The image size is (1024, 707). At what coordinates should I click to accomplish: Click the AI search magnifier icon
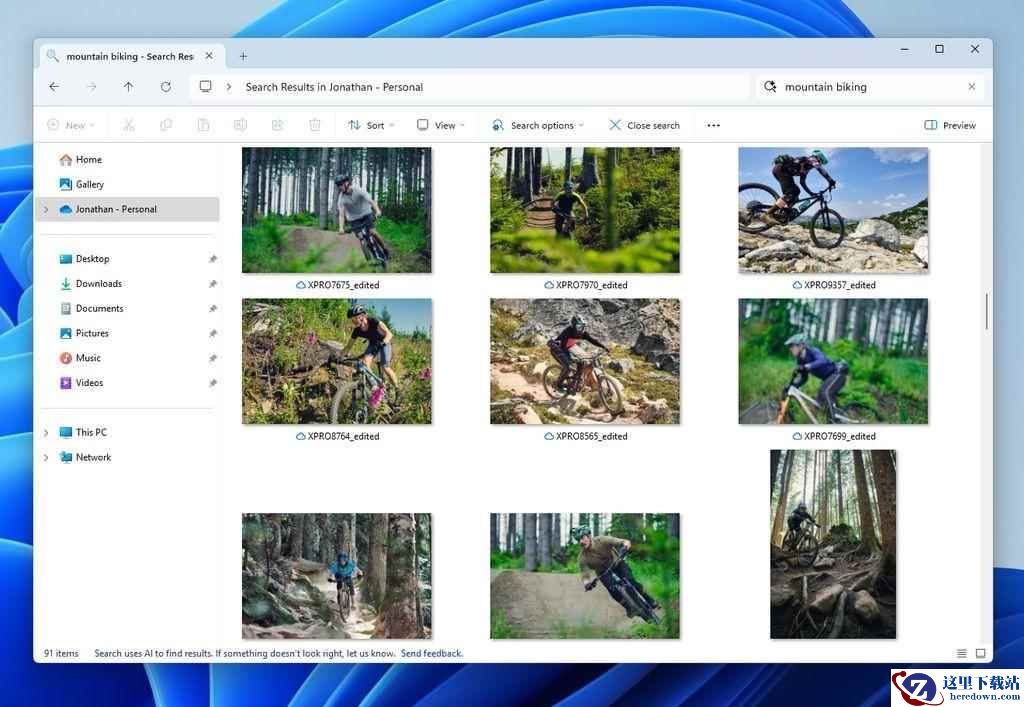coord(771,87)
